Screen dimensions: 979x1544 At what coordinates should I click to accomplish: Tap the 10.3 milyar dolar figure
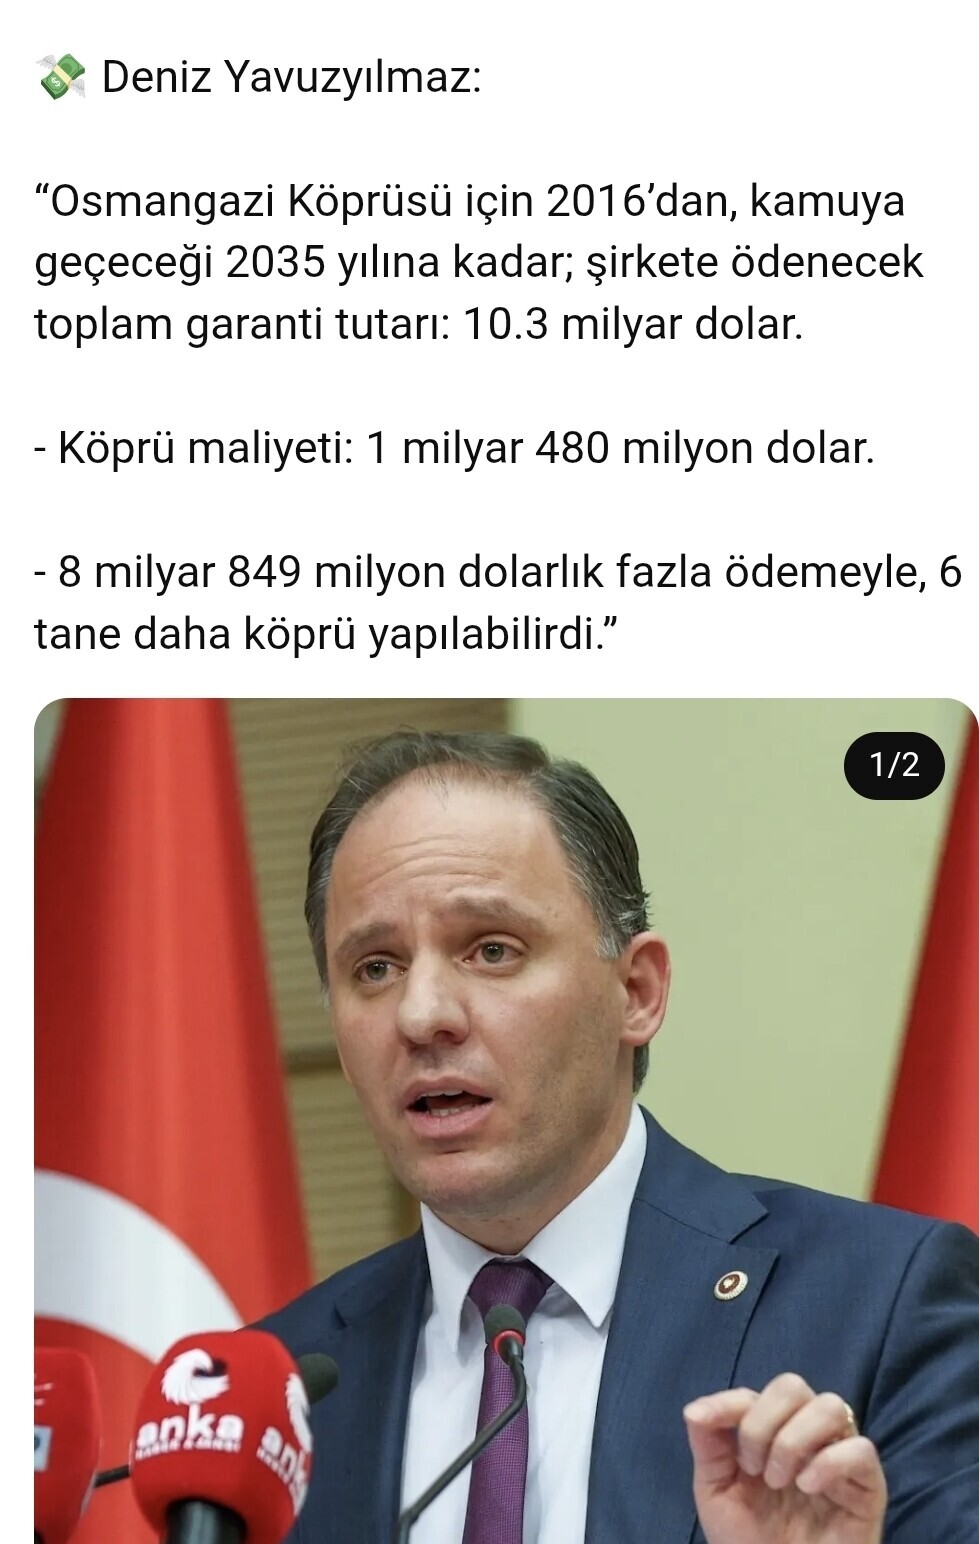(x=632, y=325)
